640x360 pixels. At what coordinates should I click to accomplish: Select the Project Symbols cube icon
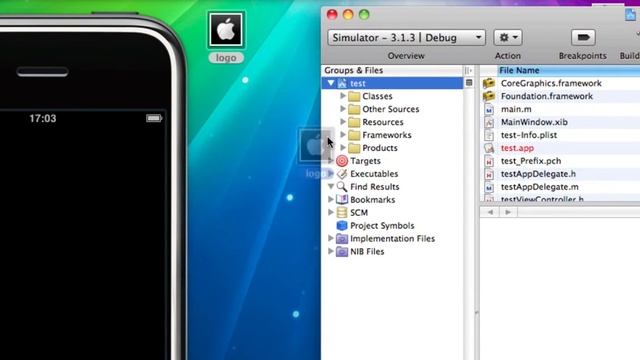coord(342,226)
